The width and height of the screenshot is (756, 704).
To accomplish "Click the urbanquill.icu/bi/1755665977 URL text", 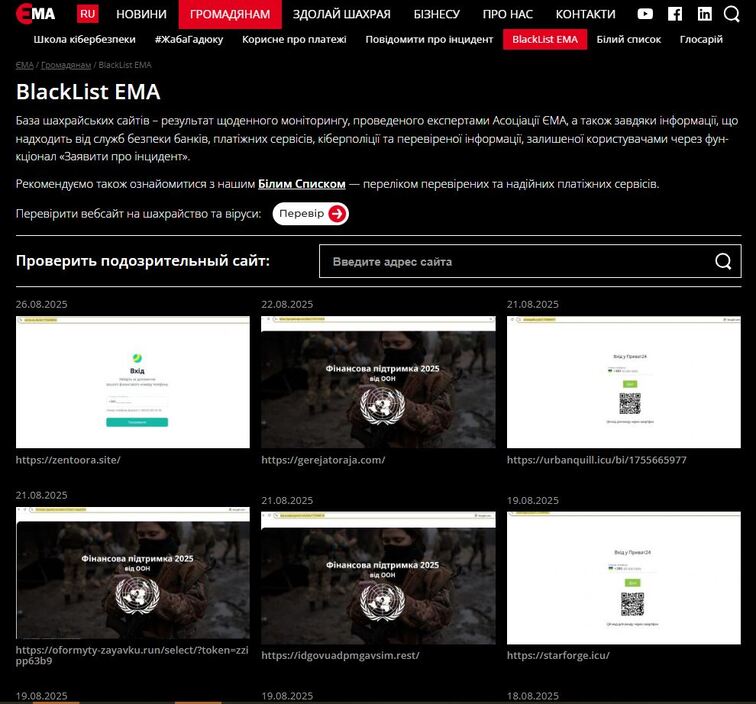I will tap(596, 460).
